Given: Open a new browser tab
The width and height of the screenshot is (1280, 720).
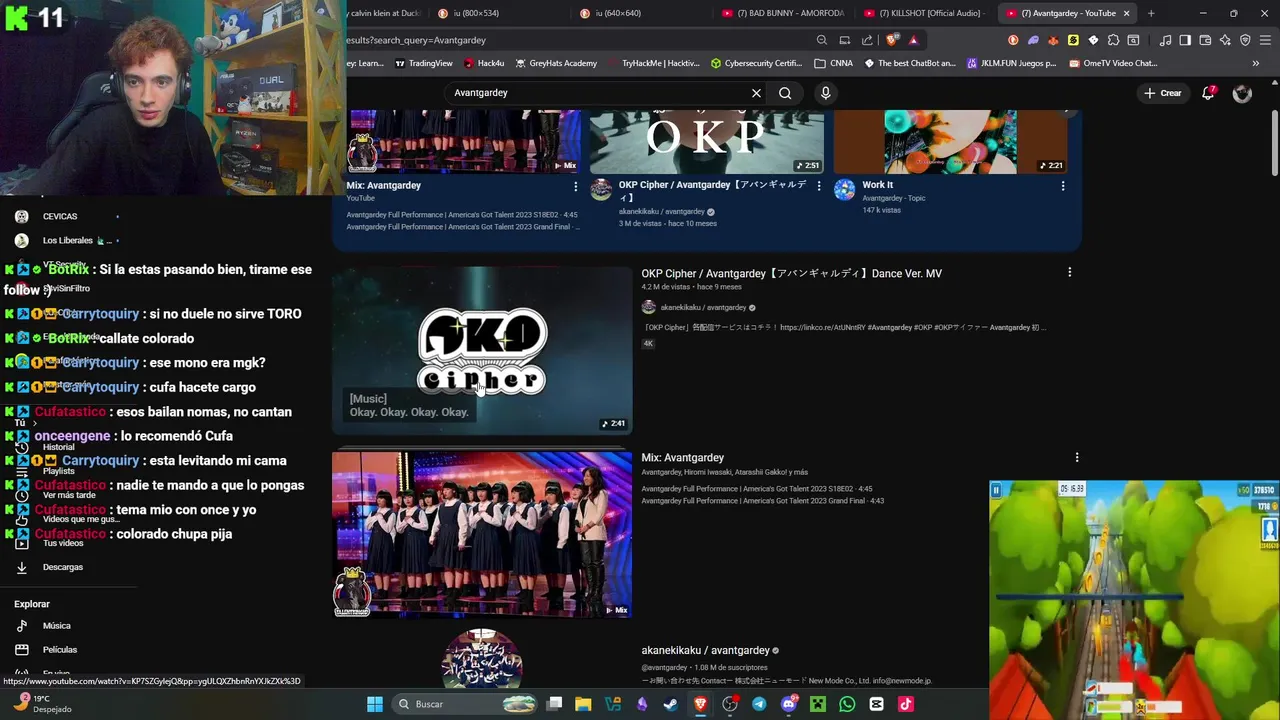Looking at the screenshot, I should pos(1151,13).
